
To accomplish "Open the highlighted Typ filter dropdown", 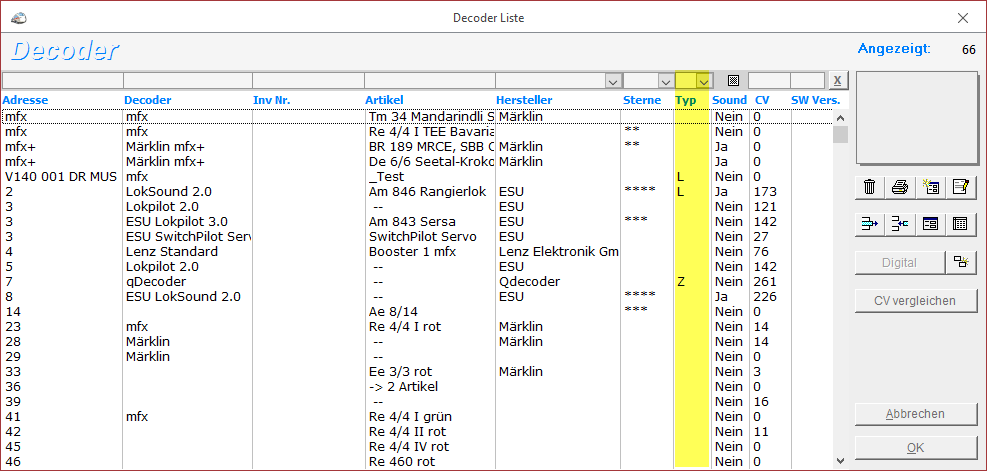I will click(x=704, y=81).
